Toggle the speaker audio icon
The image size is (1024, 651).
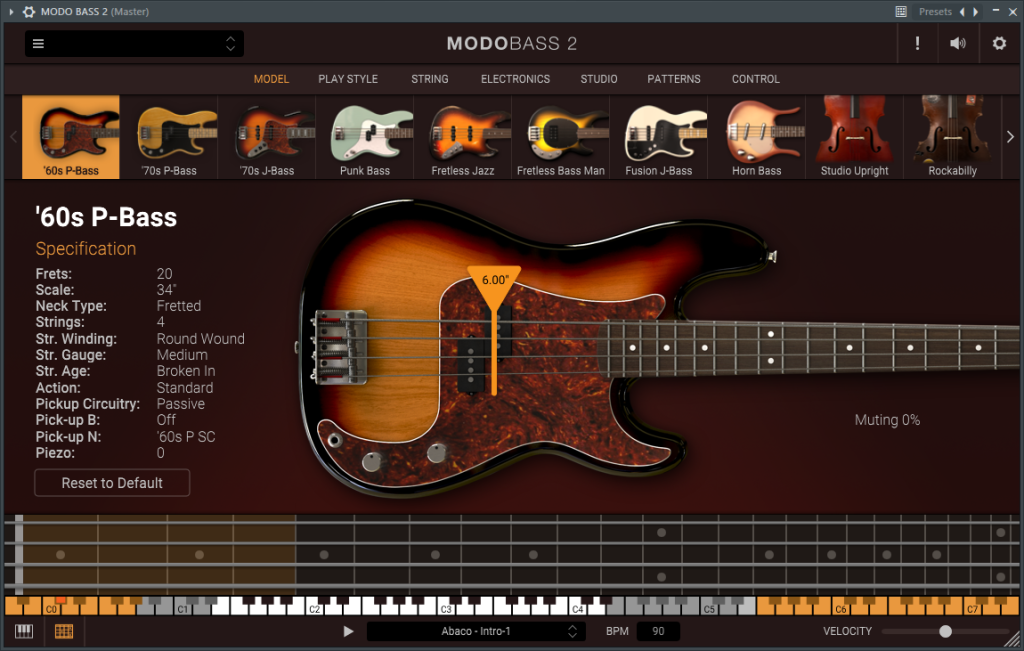(x=957, y=44)
